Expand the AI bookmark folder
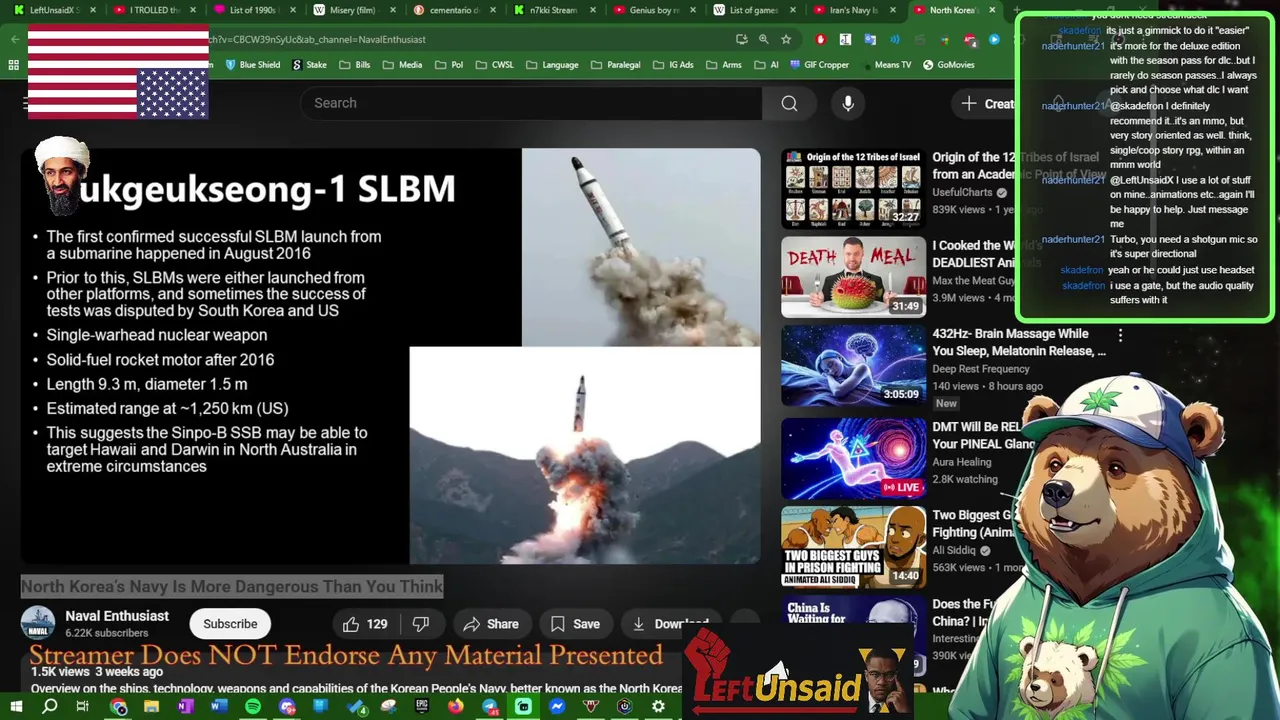 pyautogui.click(x=766, y=65)
